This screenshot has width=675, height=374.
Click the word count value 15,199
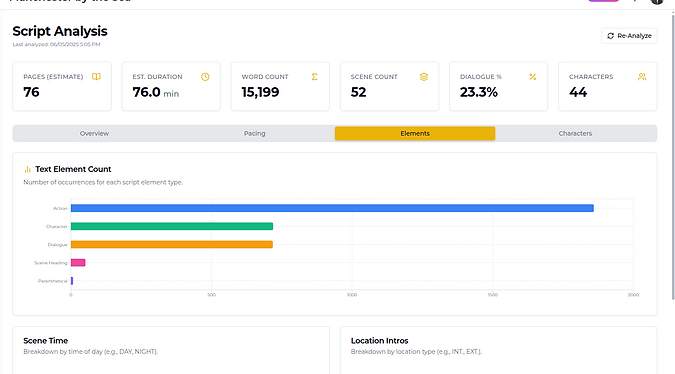[260, 92]
